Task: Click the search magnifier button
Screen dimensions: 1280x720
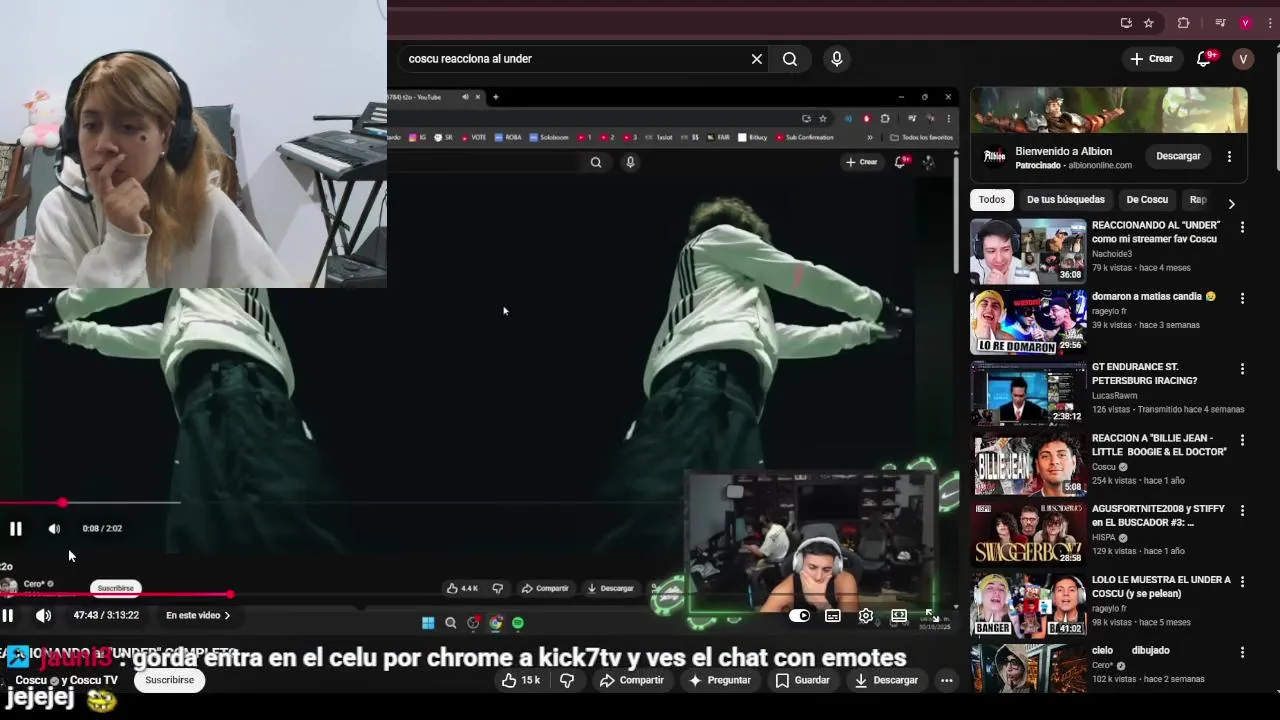Action: [x=790, y=59]
